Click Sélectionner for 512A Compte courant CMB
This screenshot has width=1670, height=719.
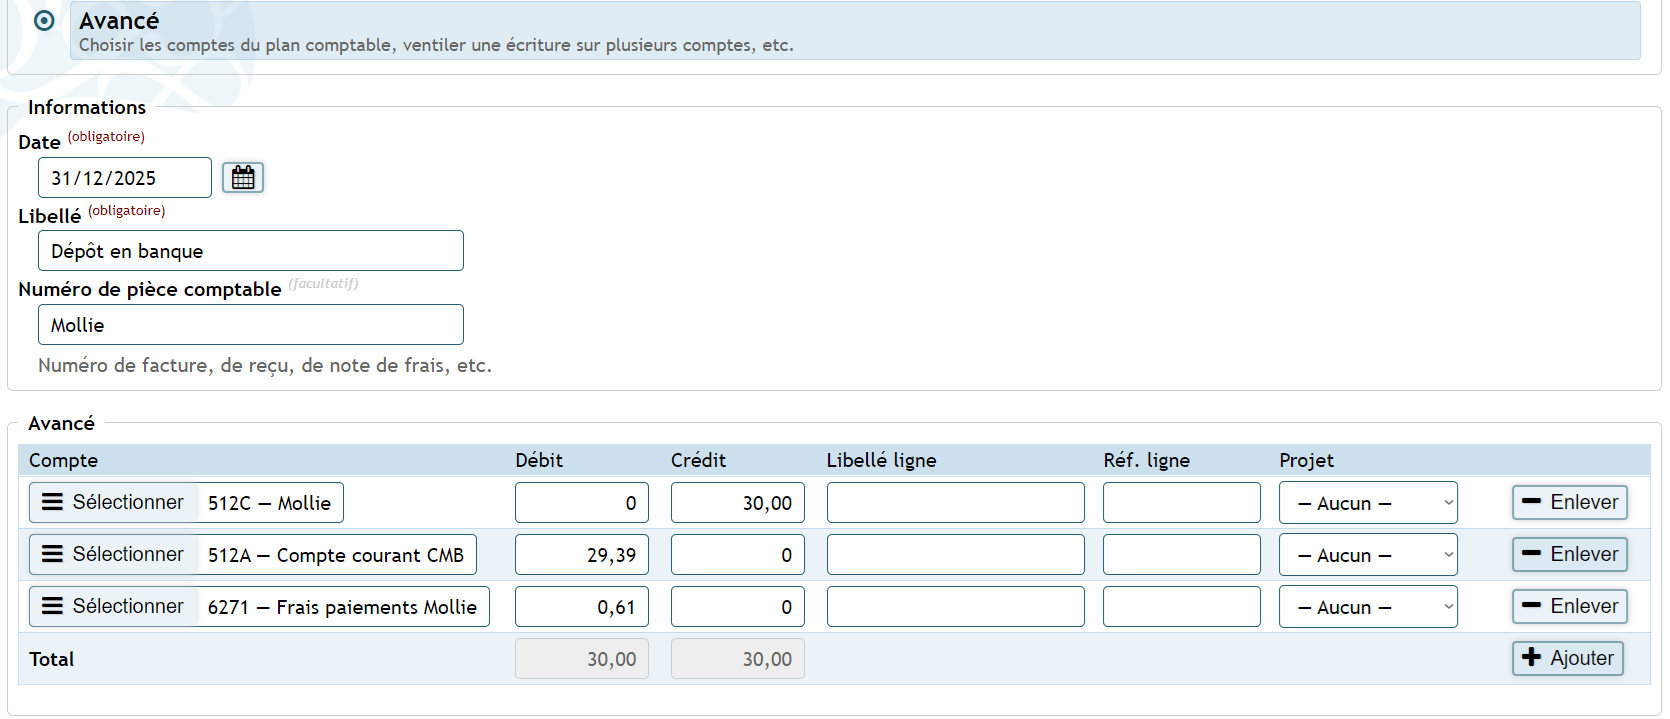[x=113, y=555]
